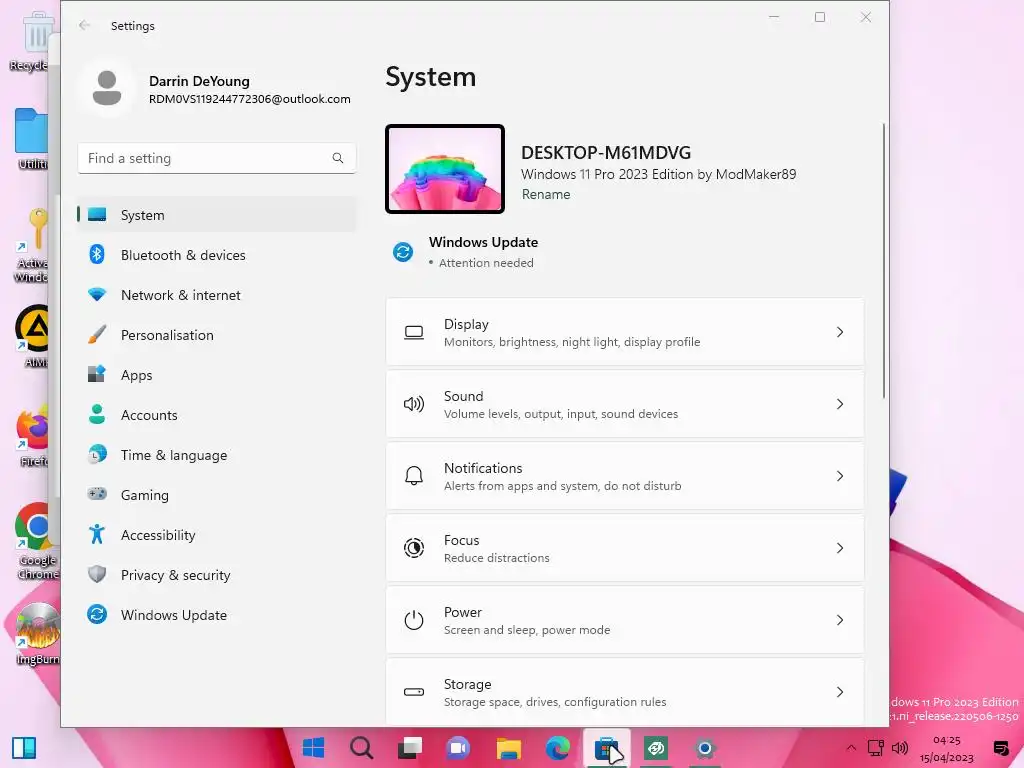Viewport: 1024px width, 768px height.
Task: Open the Start menu on taskbar
Action: click(313, 748)
